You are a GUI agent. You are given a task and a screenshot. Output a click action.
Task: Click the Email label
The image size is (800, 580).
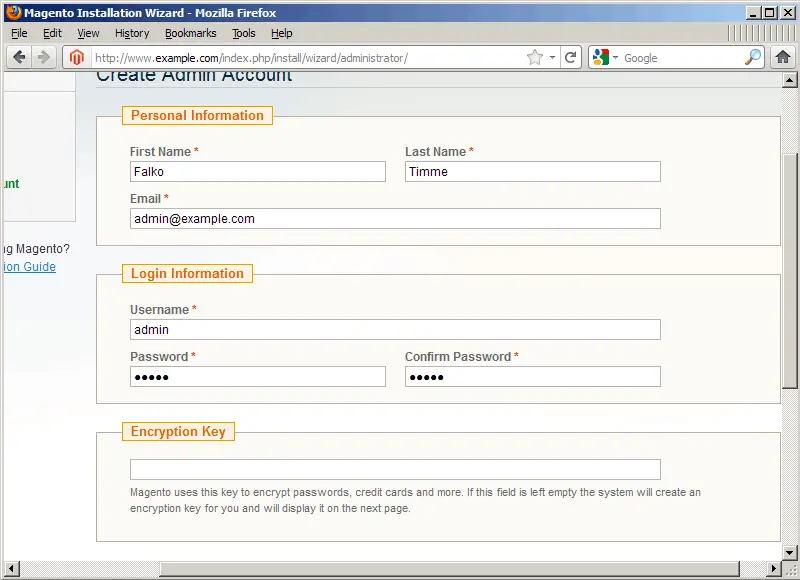[145, 198]
